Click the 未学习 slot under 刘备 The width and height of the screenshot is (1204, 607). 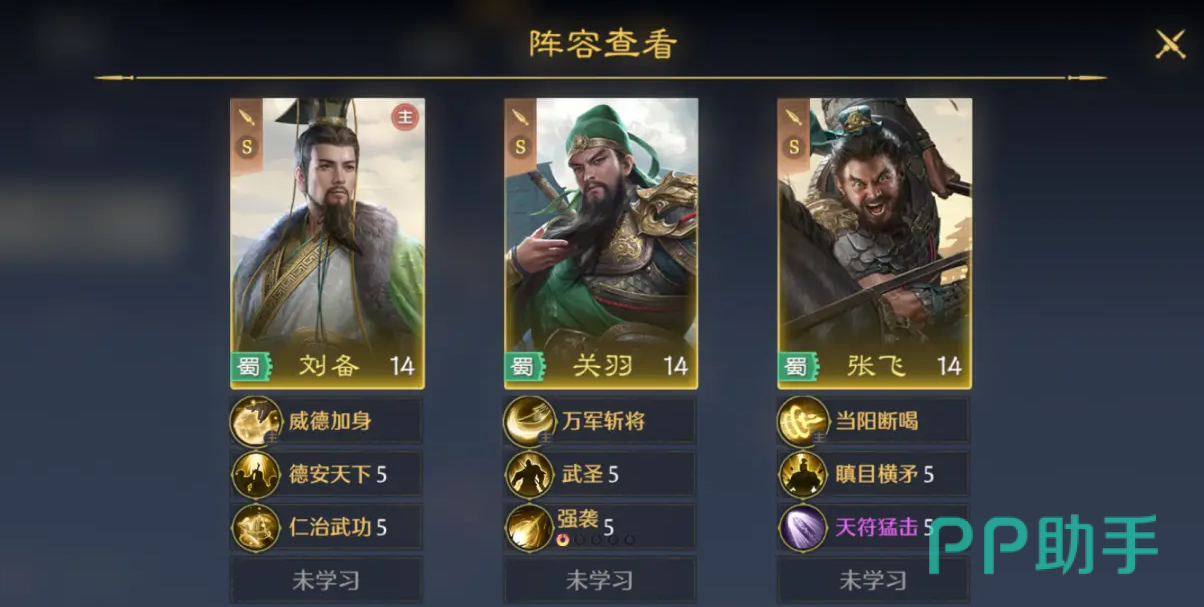[327, 580]
